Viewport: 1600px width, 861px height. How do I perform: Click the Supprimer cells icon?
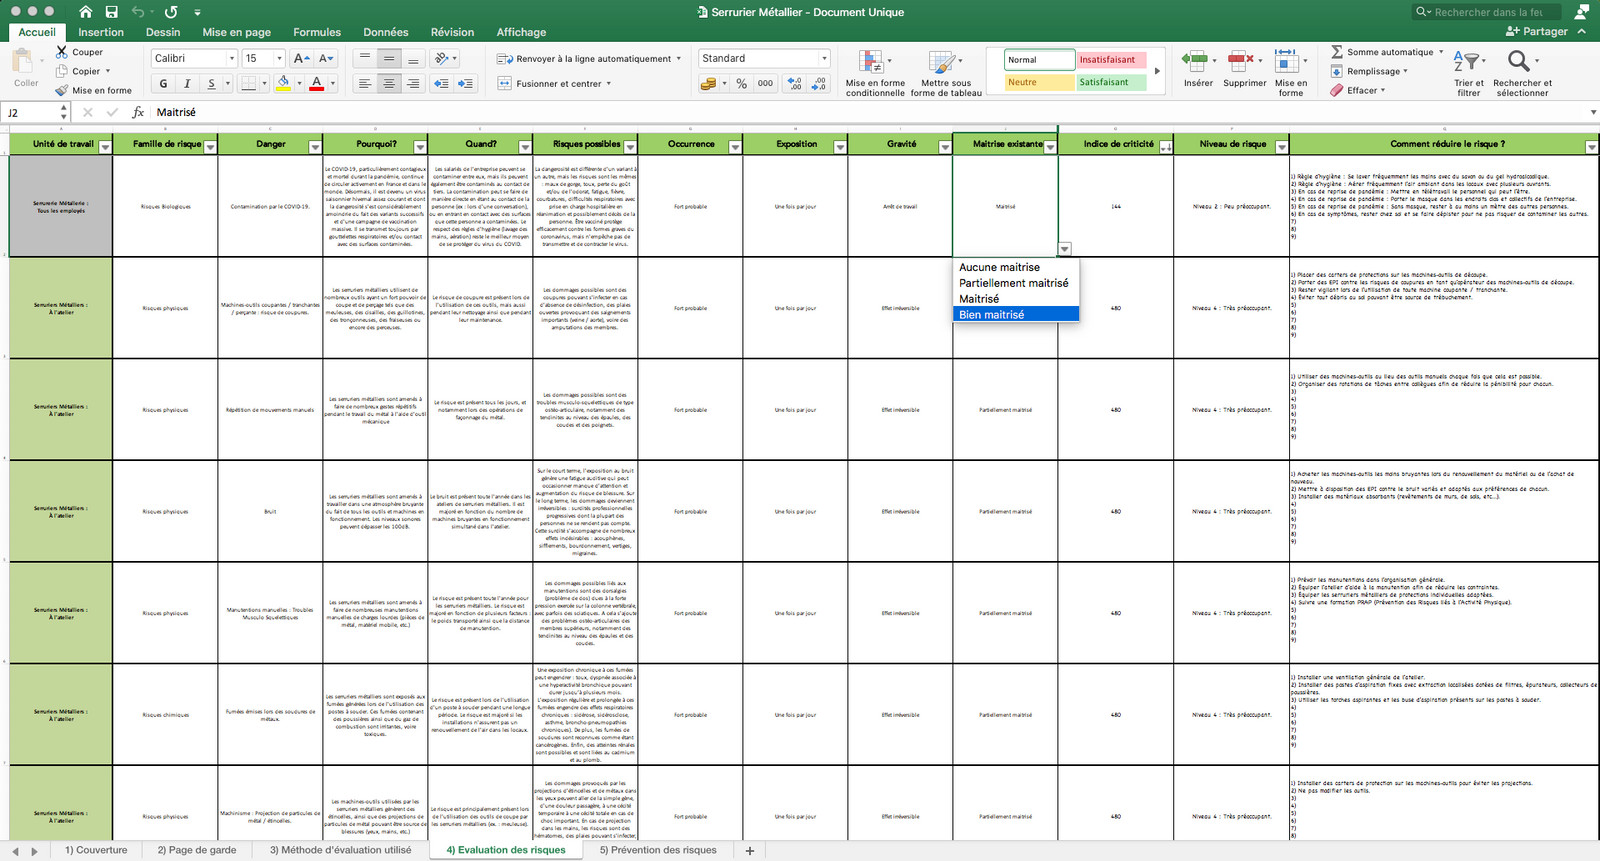point(1241,61)
